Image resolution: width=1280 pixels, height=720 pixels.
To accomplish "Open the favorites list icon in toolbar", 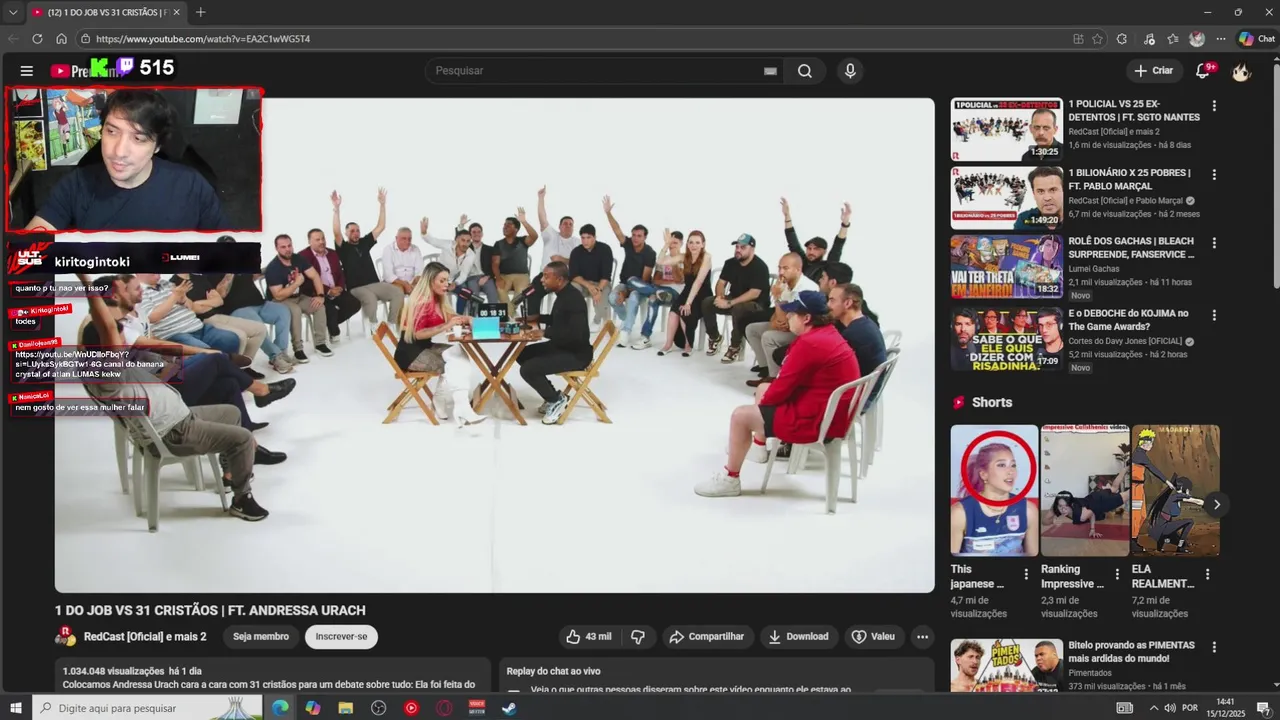I will pos(1173,39).
